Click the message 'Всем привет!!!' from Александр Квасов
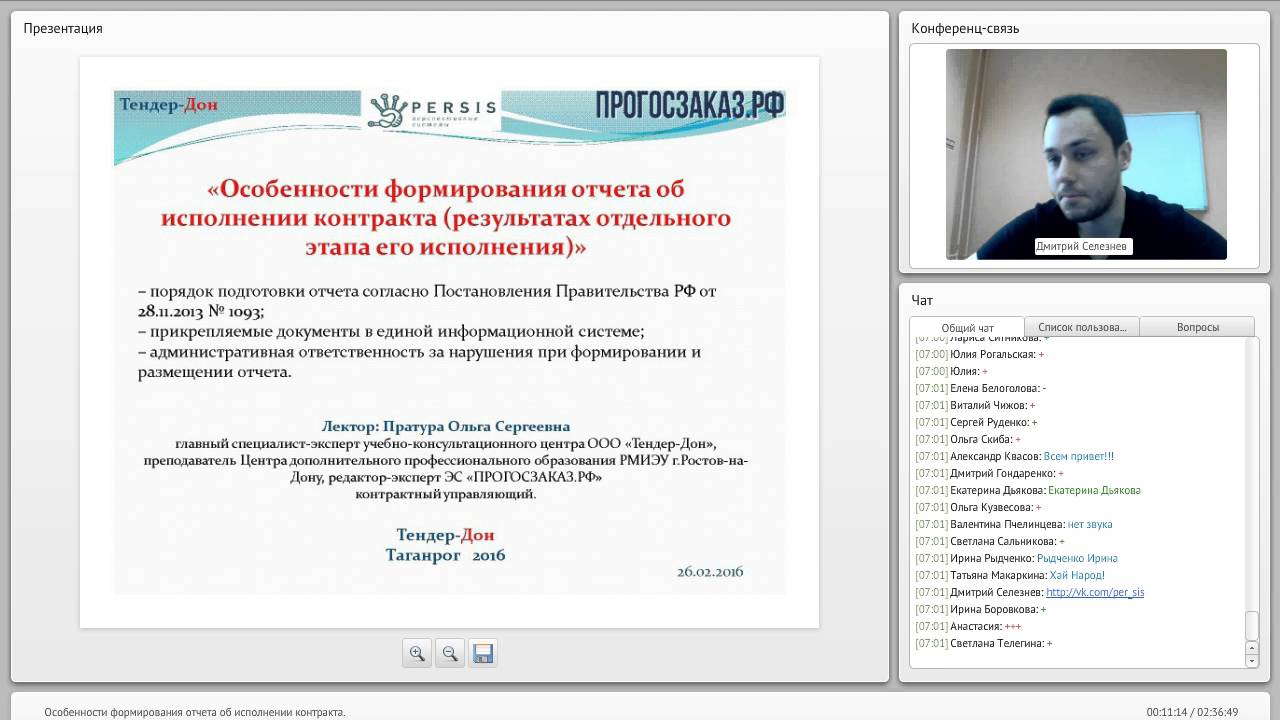Screen dimensions: 1280x720 coord(1079,456)
